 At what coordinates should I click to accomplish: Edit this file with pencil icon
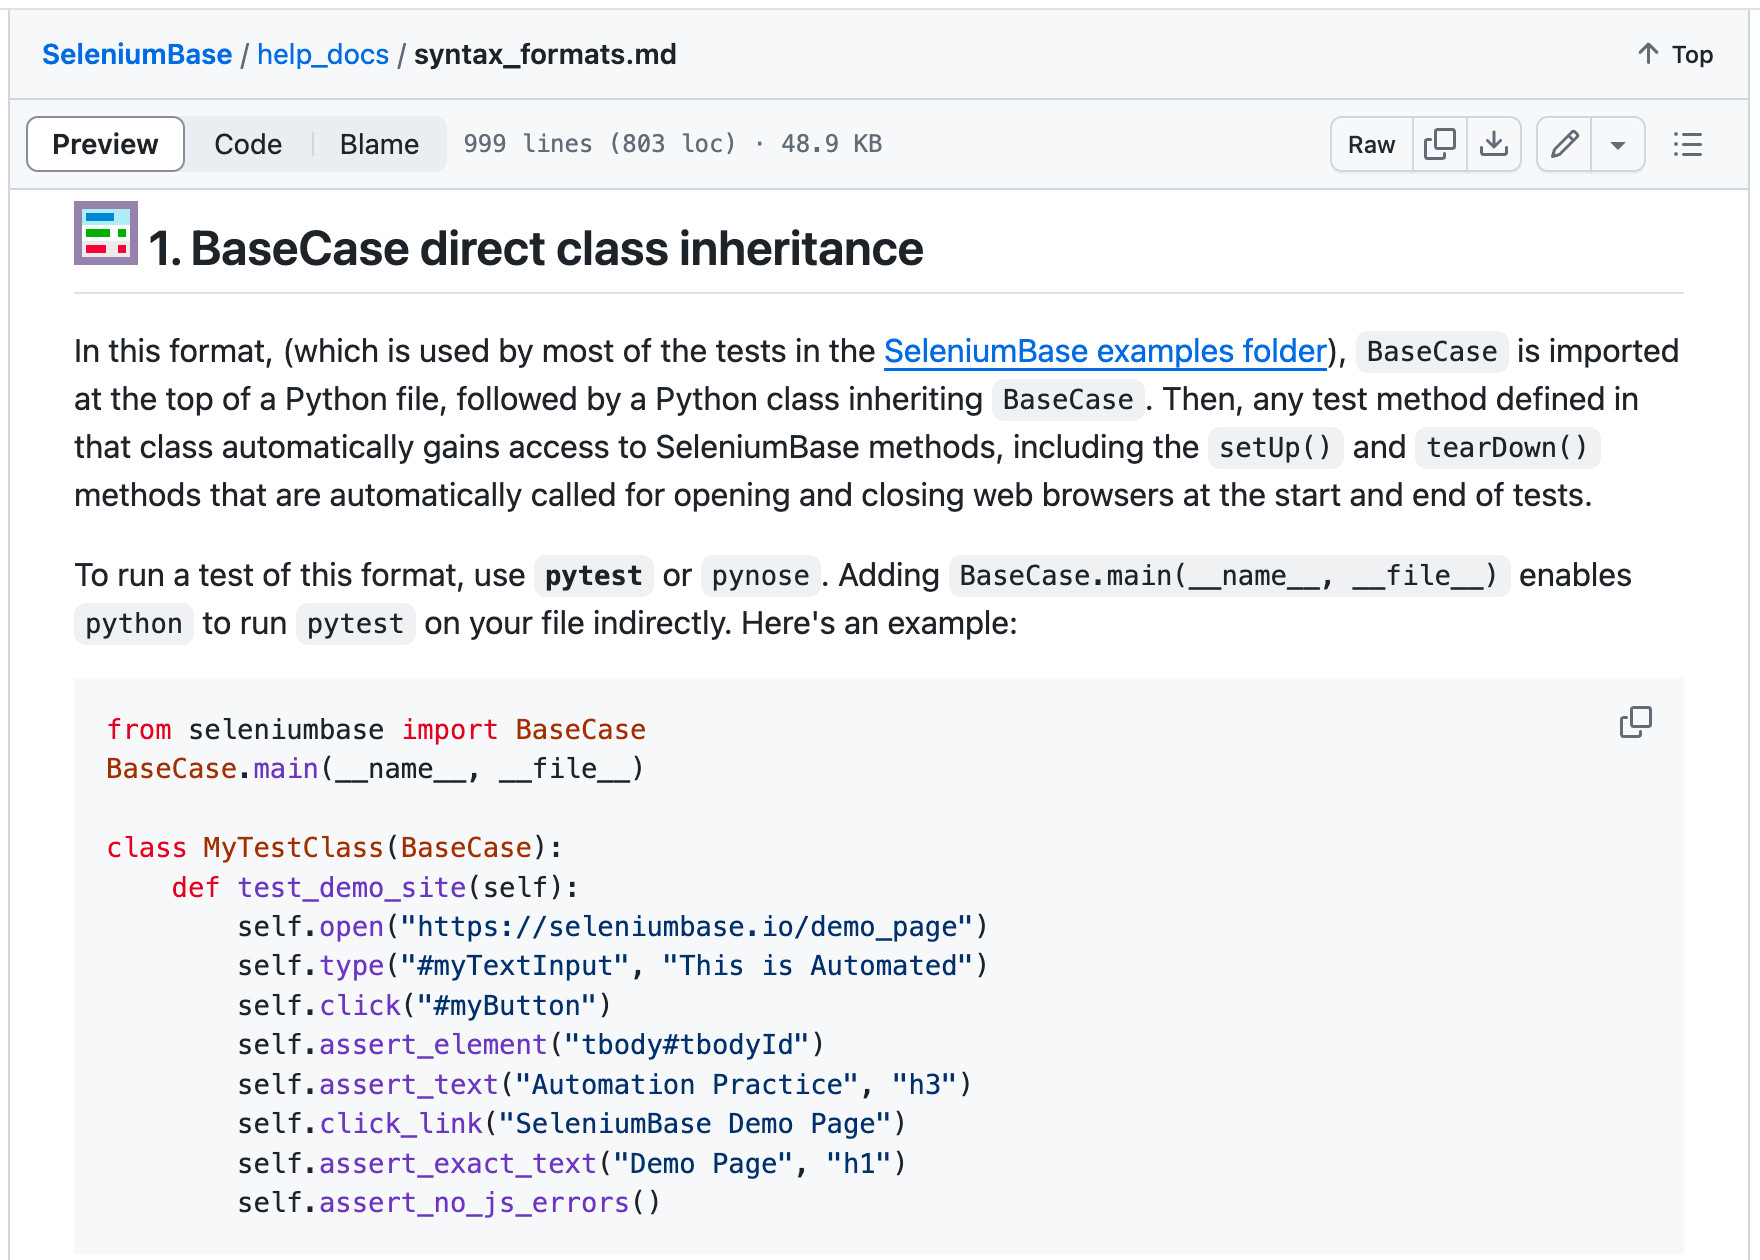pos(1564,144)
